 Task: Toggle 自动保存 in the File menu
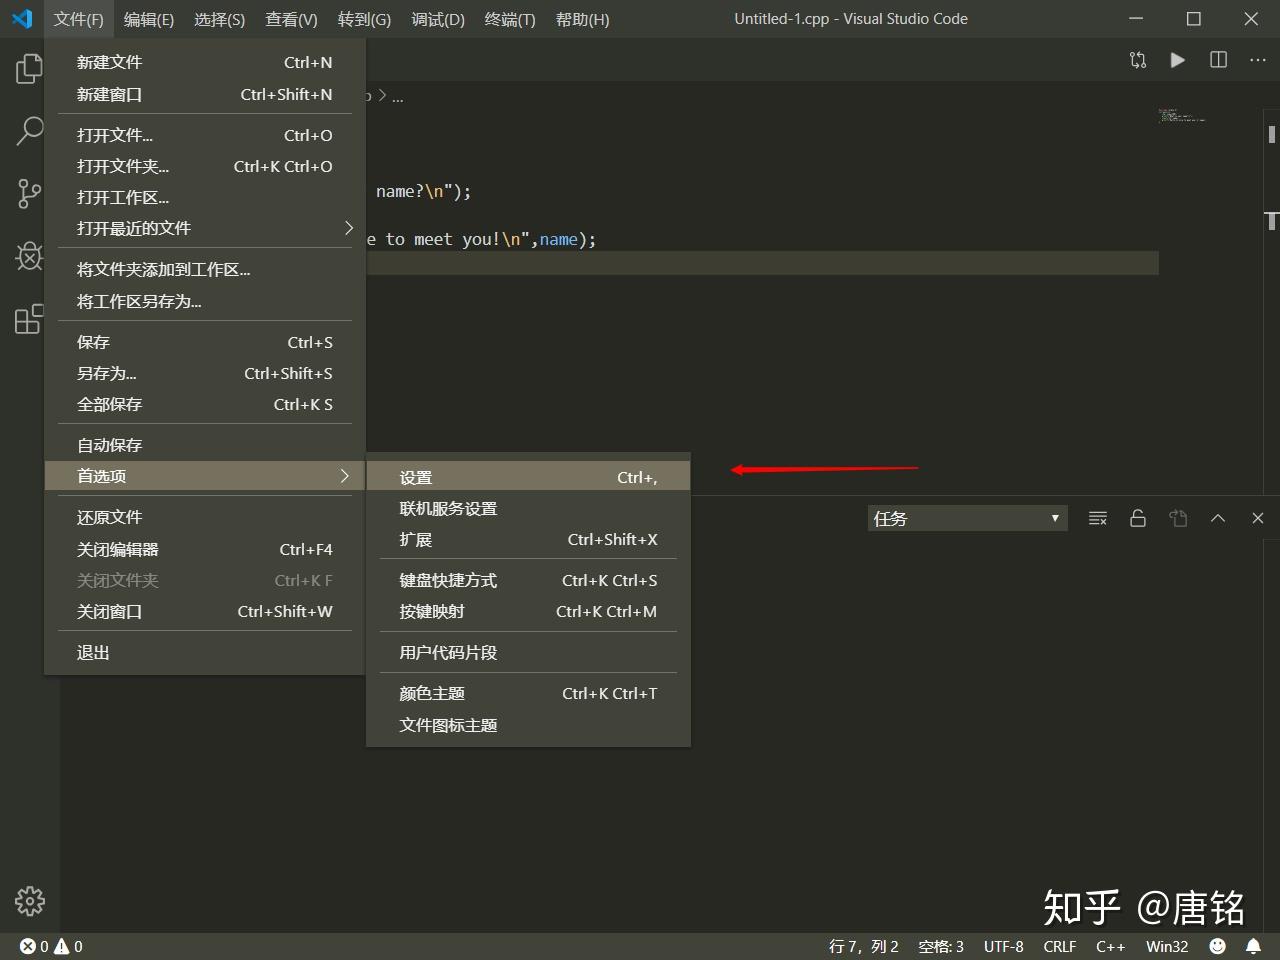click(x=205, y=445)
